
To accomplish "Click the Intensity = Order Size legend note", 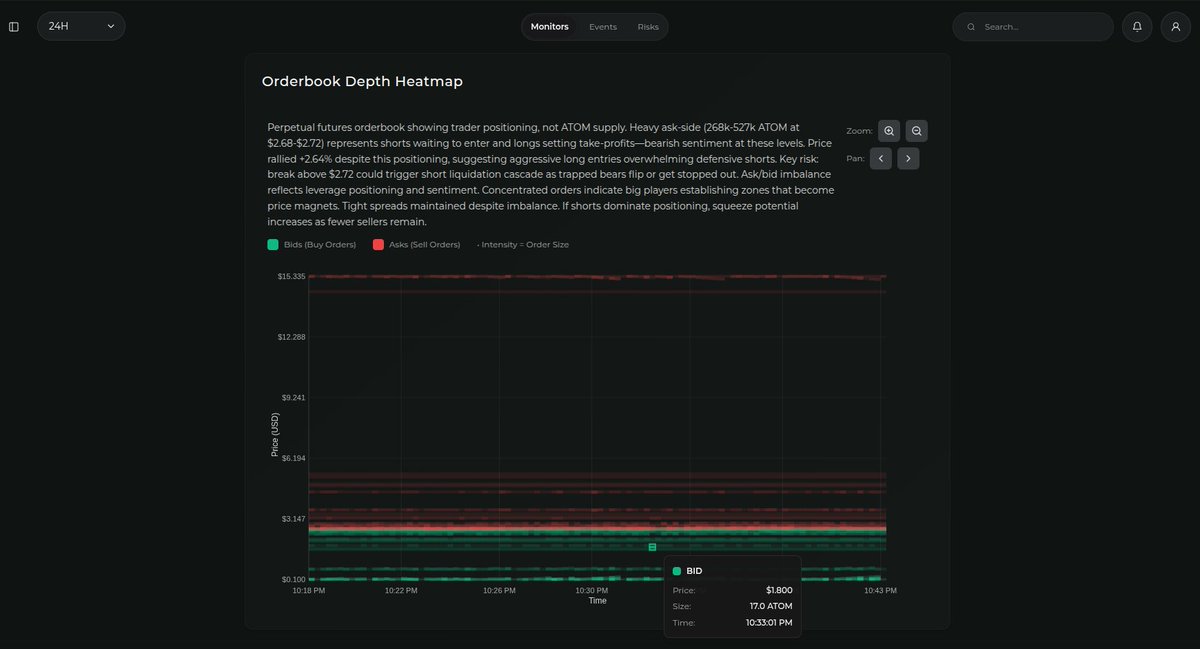I will tap(523, 244).
